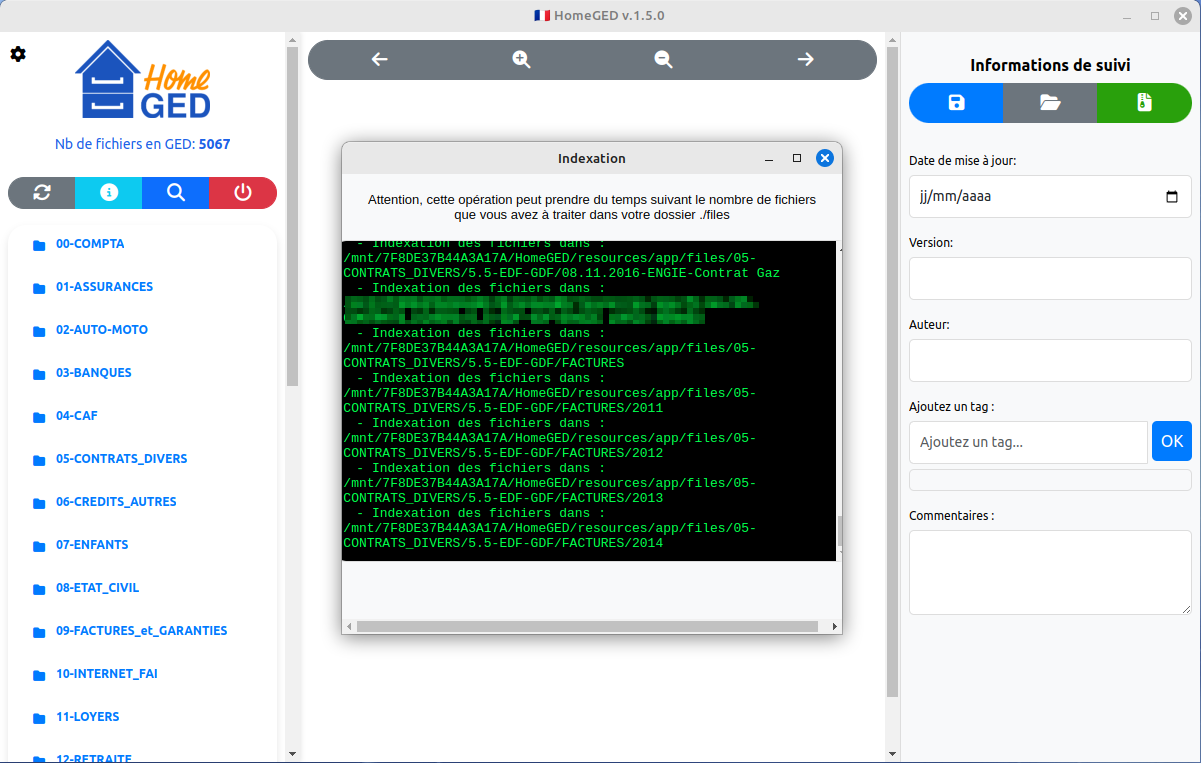Open the date picker calendar icon
This screenshot has width=1201, height=763.
(1172, 197)
